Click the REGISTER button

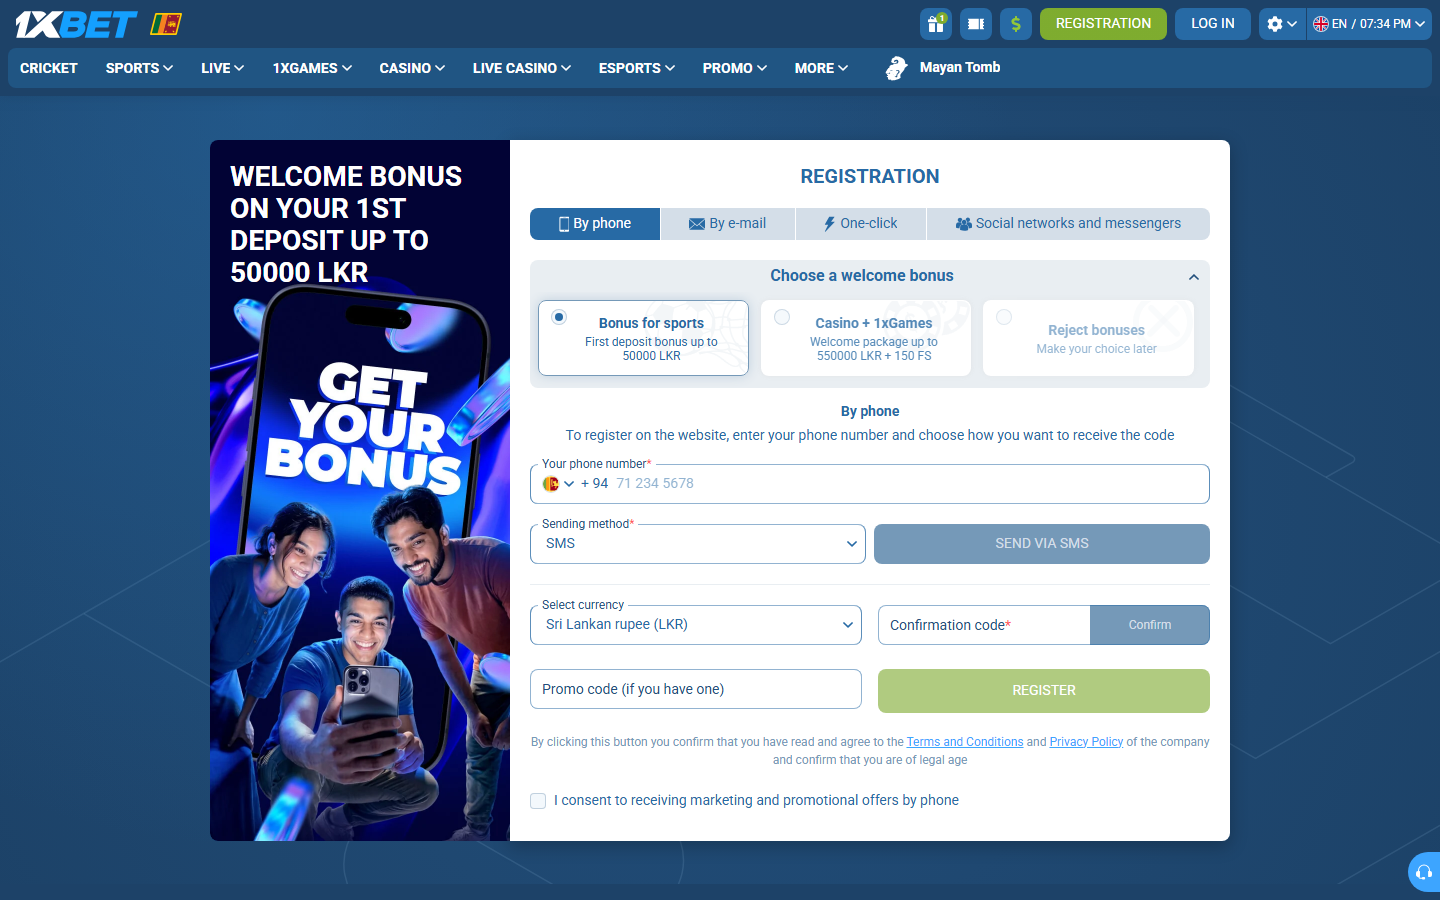pos(1044,691)
